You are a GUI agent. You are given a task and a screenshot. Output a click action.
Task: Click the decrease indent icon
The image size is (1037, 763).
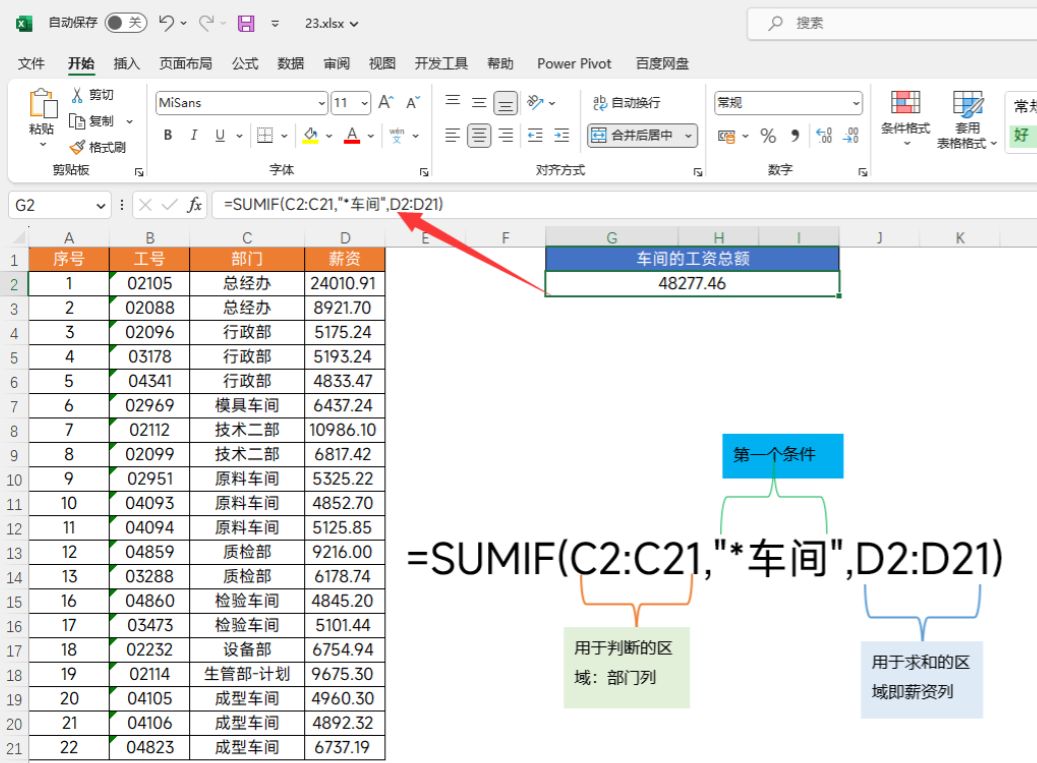click(x=535, y=136)
